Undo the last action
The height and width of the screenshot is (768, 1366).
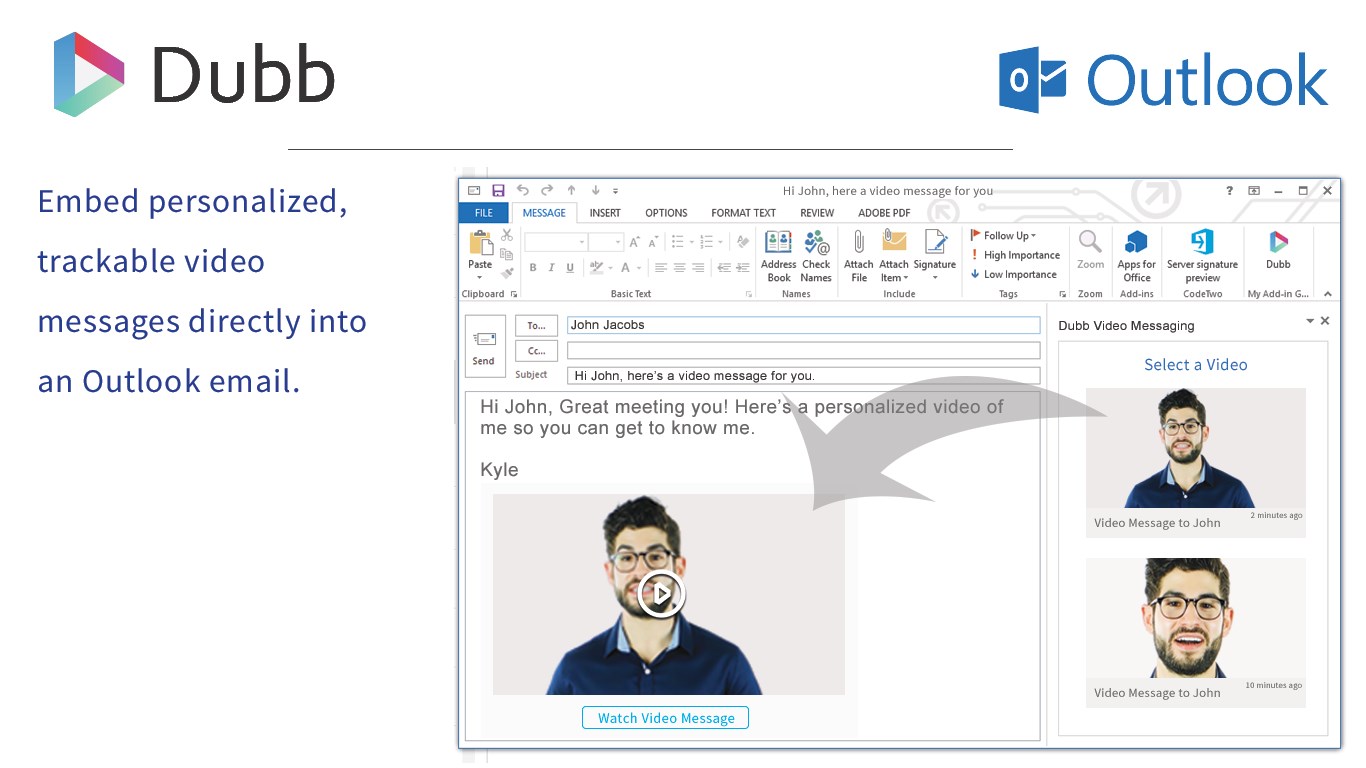coord(522,190)
